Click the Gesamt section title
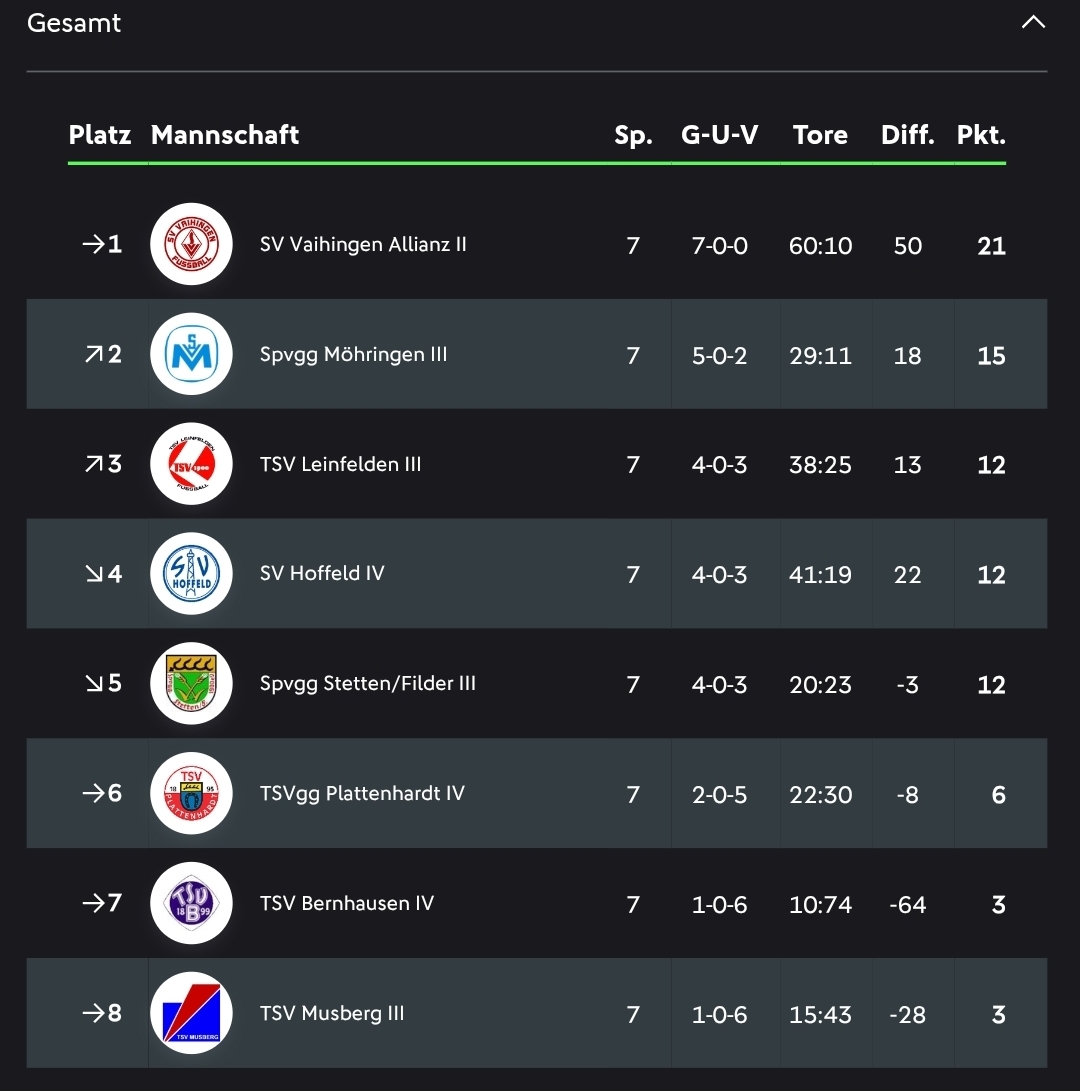1080x1091 pixels. click(74, 23)
